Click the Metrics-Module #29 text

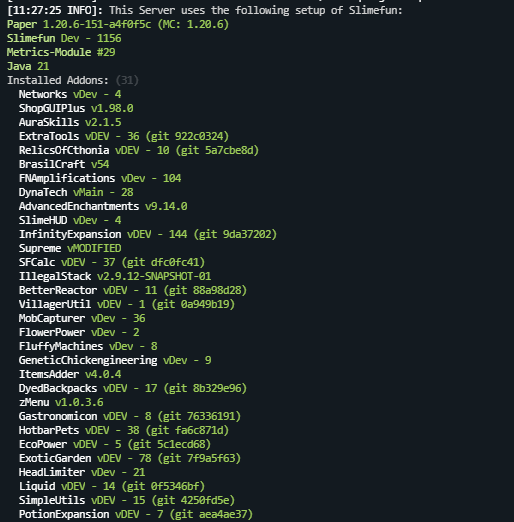pyautogui.click(x=61, y=52)
